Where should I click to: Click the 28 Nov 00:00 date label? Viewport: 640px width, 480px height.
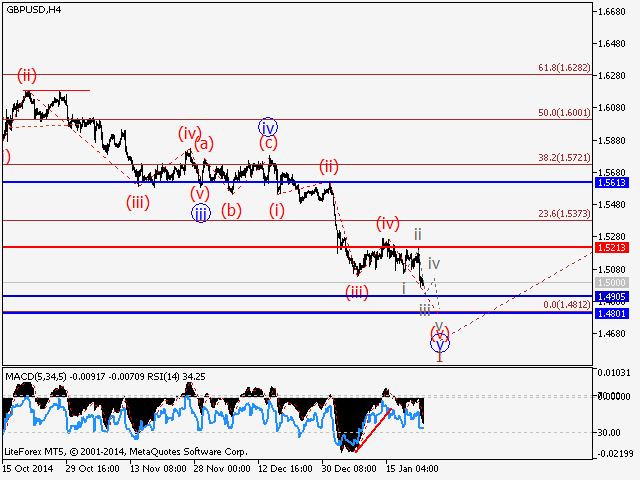pos(222,469)
